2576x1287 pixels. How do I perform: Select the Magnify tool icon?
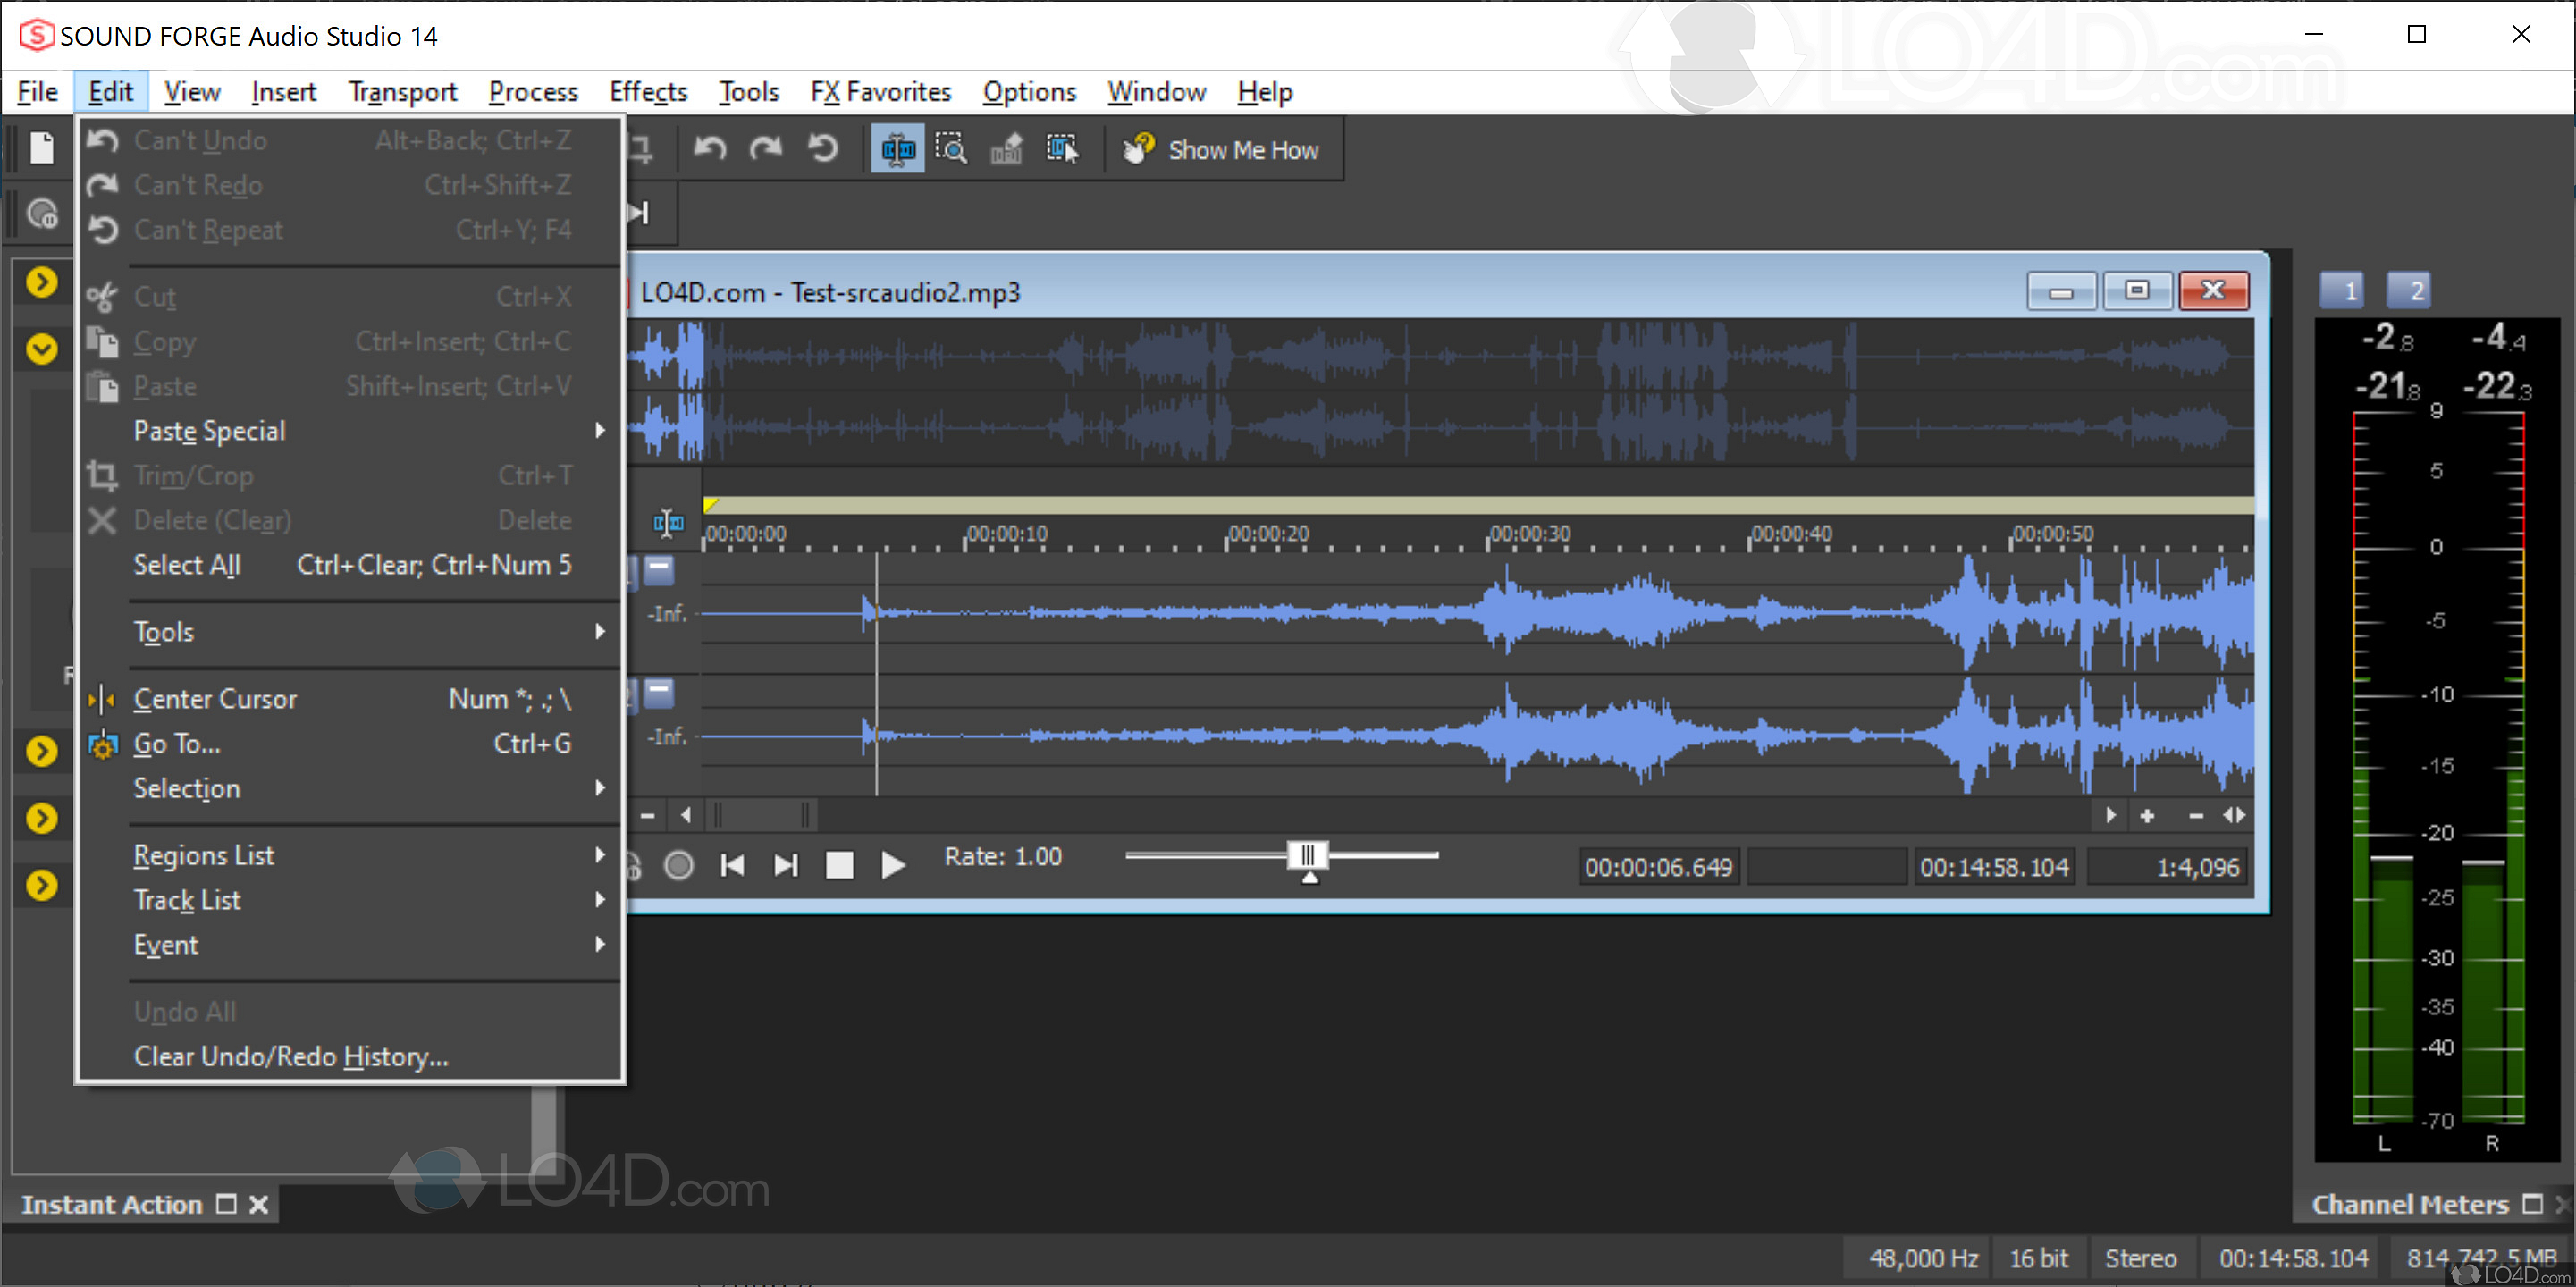coord(950,150)
